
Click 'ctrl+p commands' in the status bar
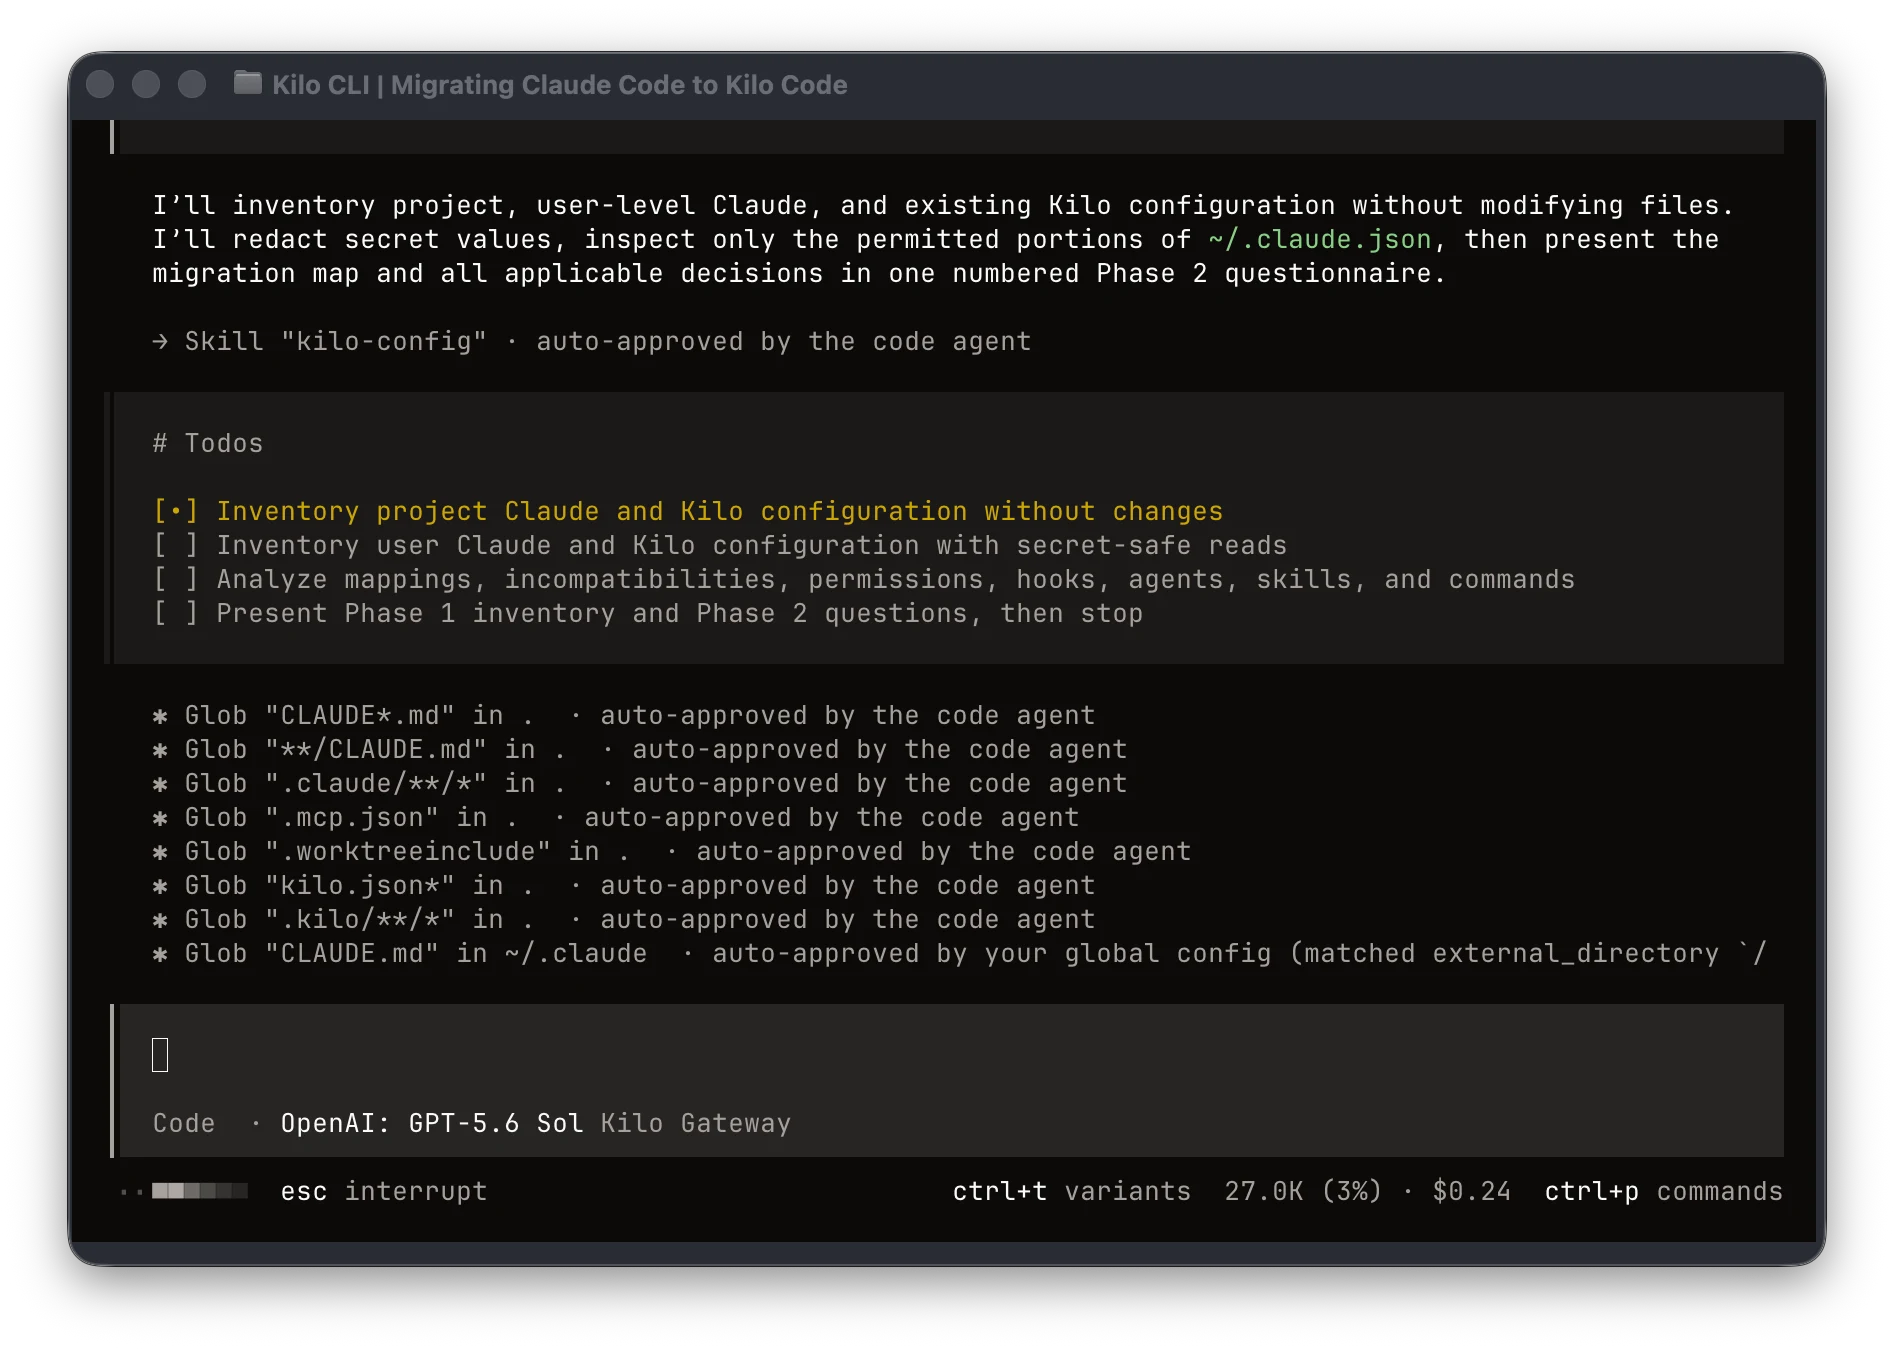coord(1664,1192)
